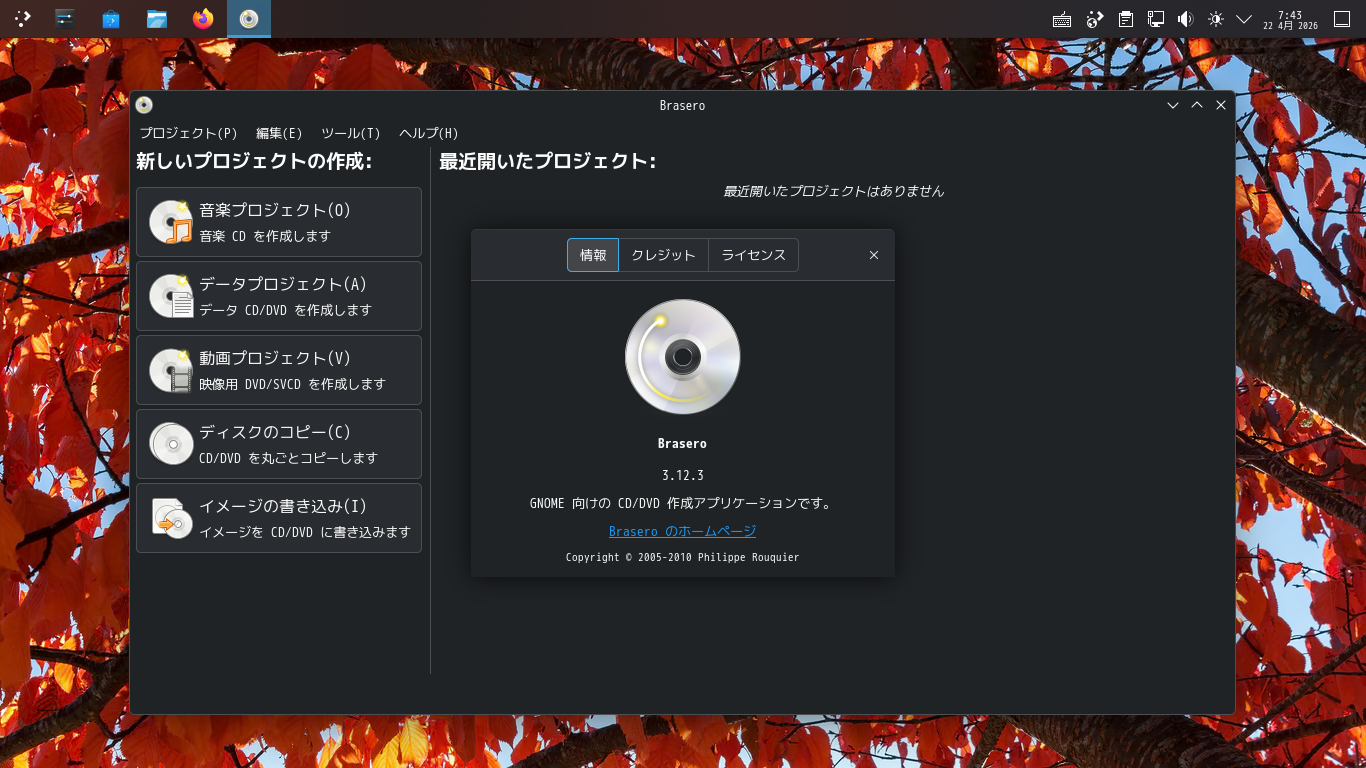Open the KDE application launcher

[x=22, y=18]
